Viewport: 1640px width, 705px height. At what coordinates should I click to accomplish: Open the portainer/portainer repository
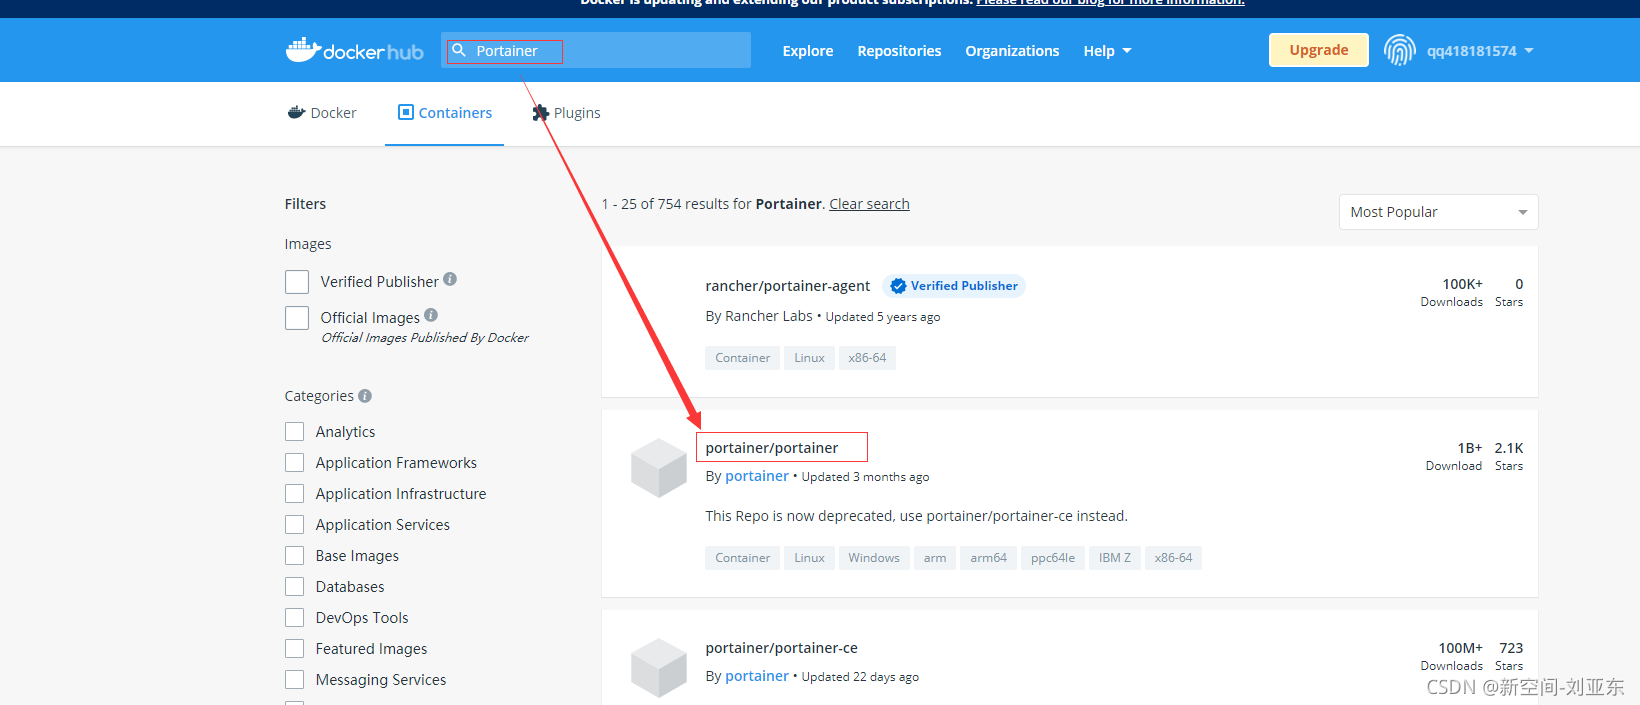point(772,448)
